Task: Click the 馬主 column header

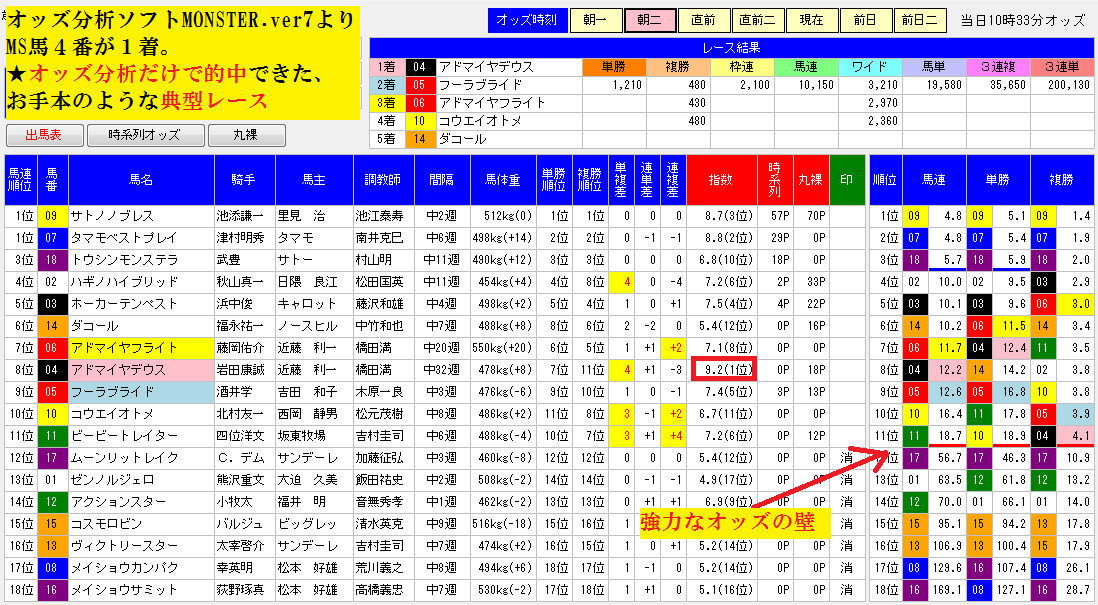Action: pos(314,180)
